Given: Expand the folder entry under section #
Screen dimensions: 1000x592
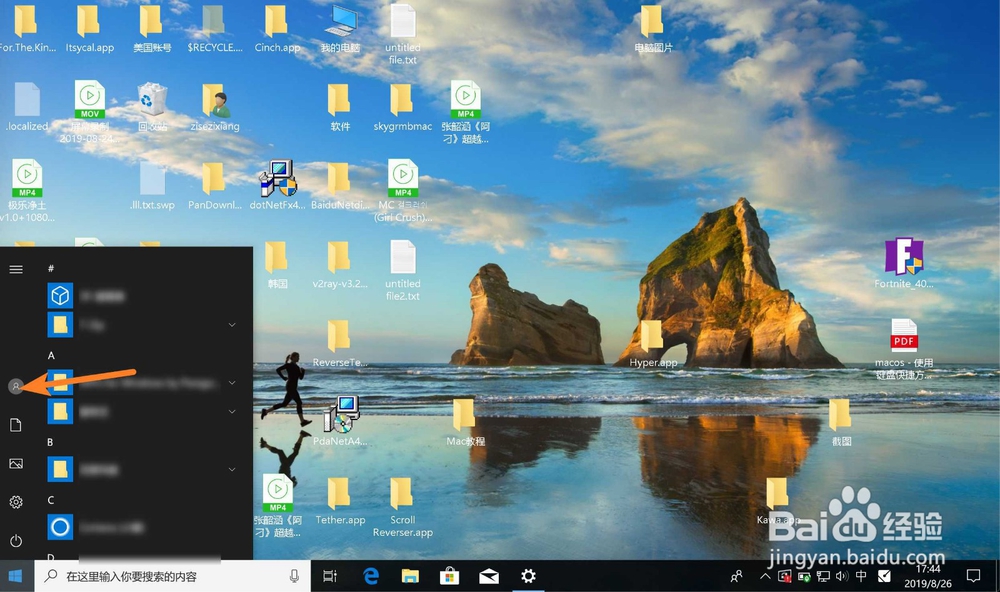Looking at the screenshot, I should pyautogui.click(x=231, y=324).
